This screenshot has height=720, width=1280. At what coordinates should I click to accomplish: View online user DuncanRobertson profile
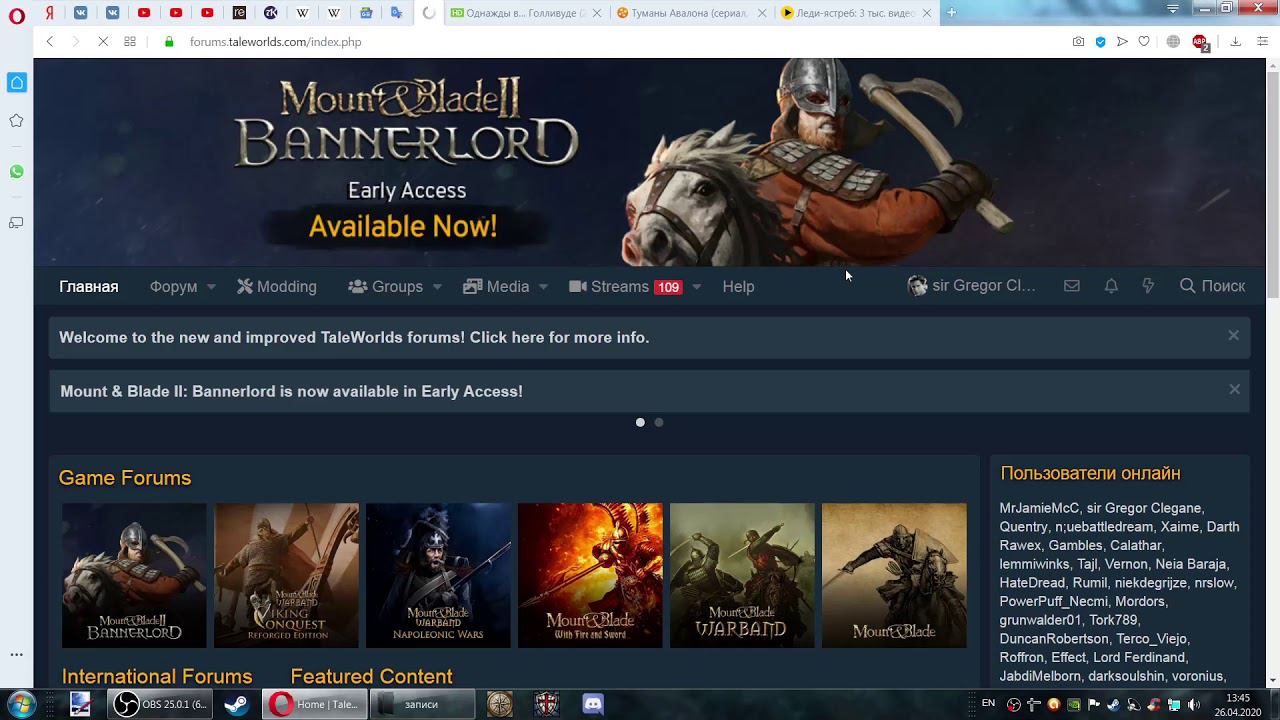1054,639
